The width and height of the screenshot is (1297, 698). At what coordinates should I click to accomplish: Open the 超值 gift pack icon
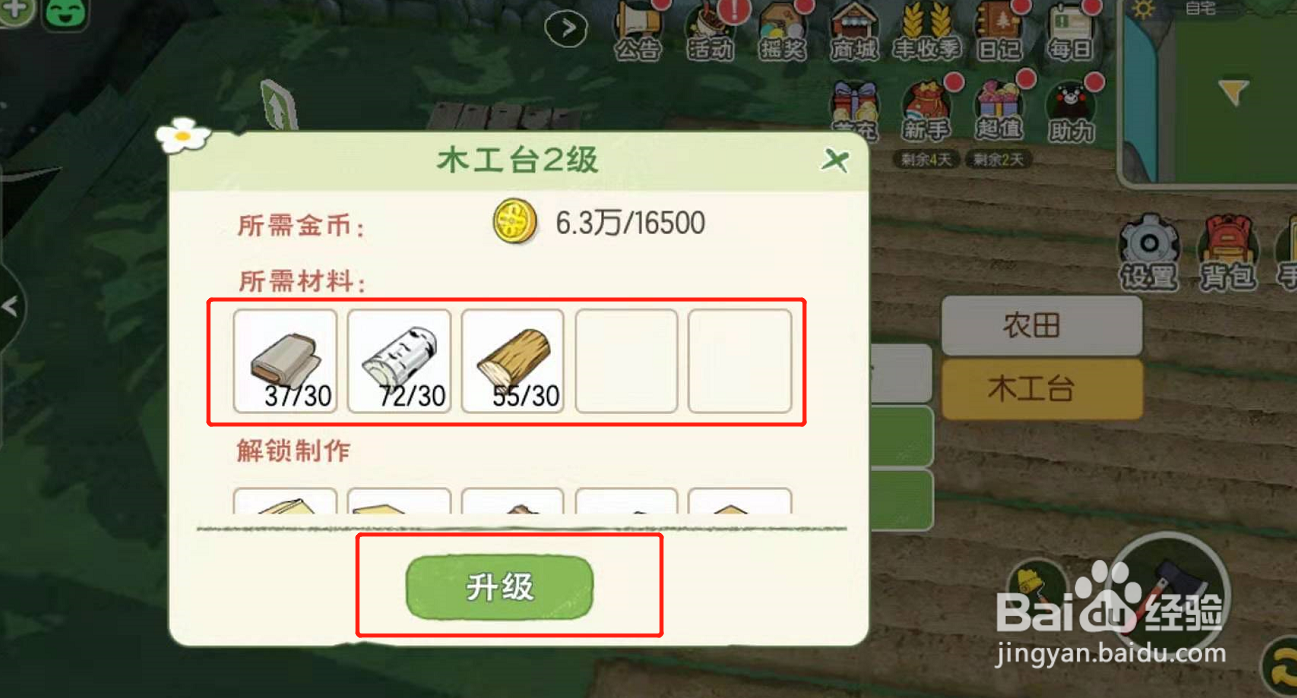tap(998, 111)
